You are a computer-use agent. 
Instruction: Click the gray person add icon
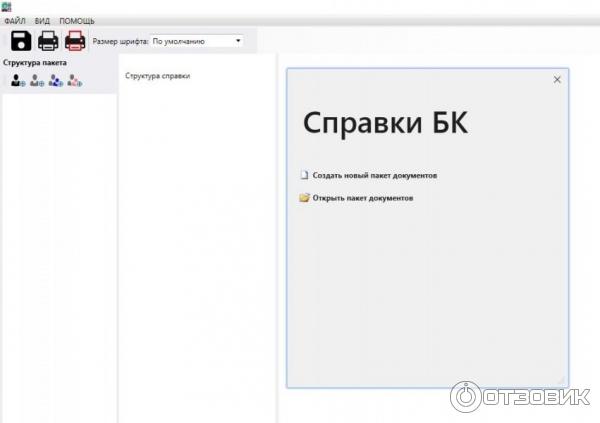(37, 82)
